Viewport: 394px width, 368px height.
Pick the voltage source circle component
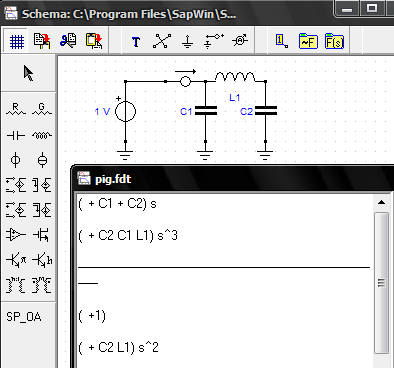15,160
